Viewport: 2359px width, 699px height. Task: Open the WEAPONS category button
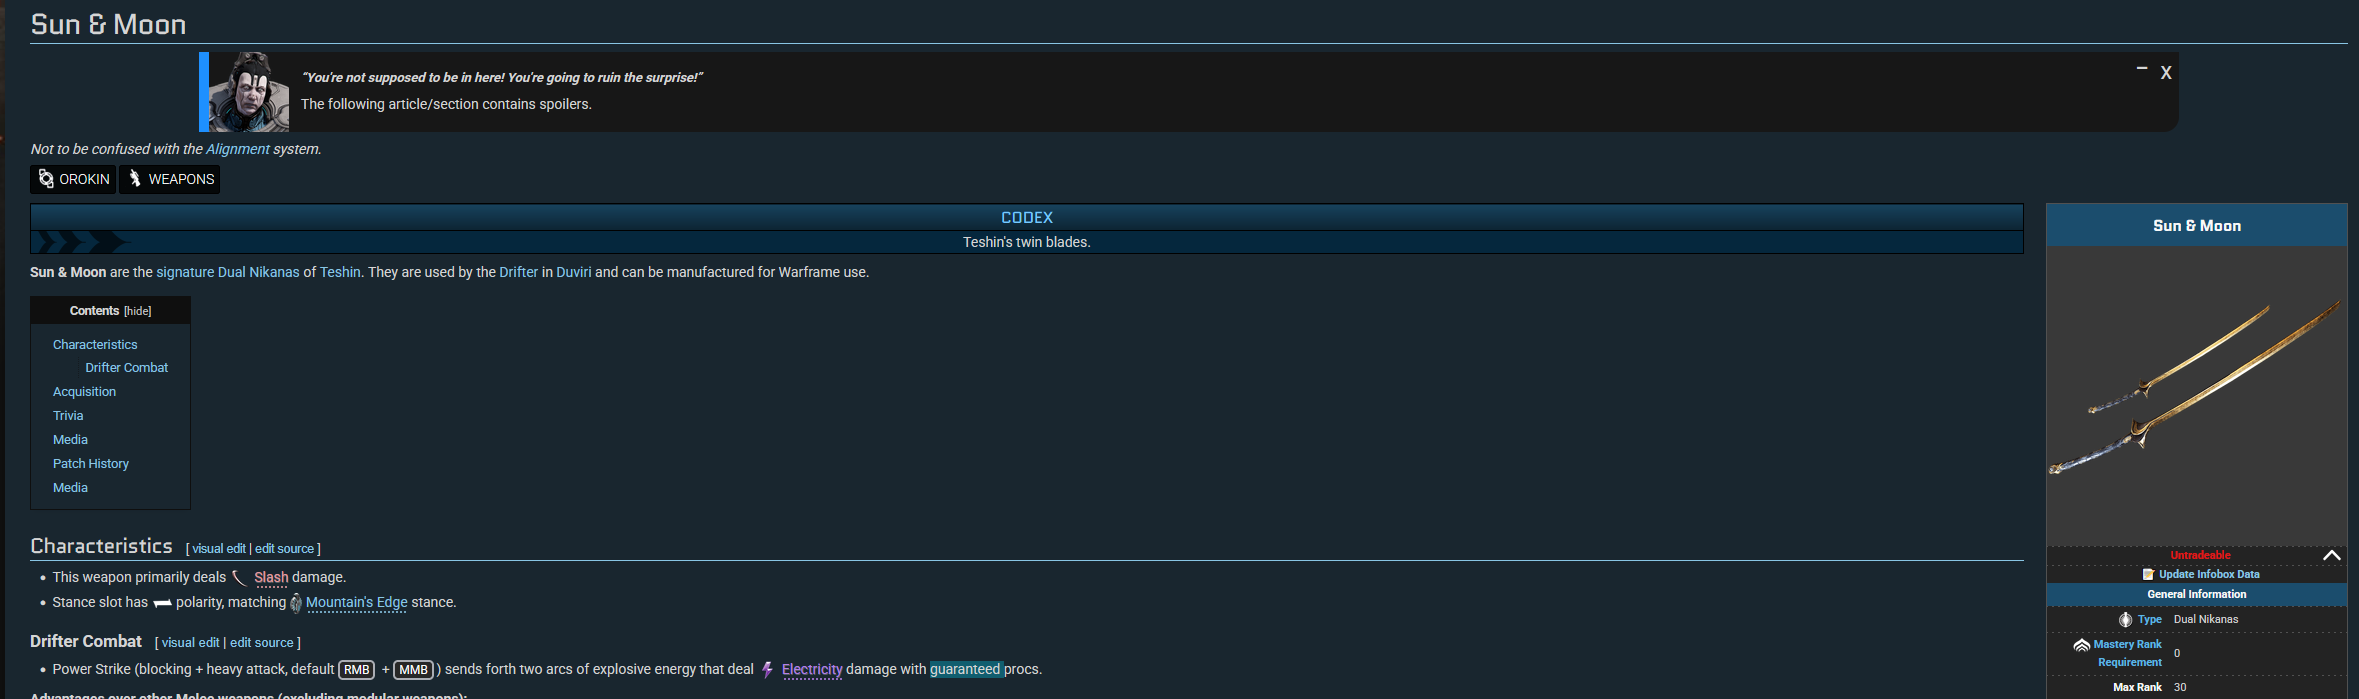coord(170,179)
